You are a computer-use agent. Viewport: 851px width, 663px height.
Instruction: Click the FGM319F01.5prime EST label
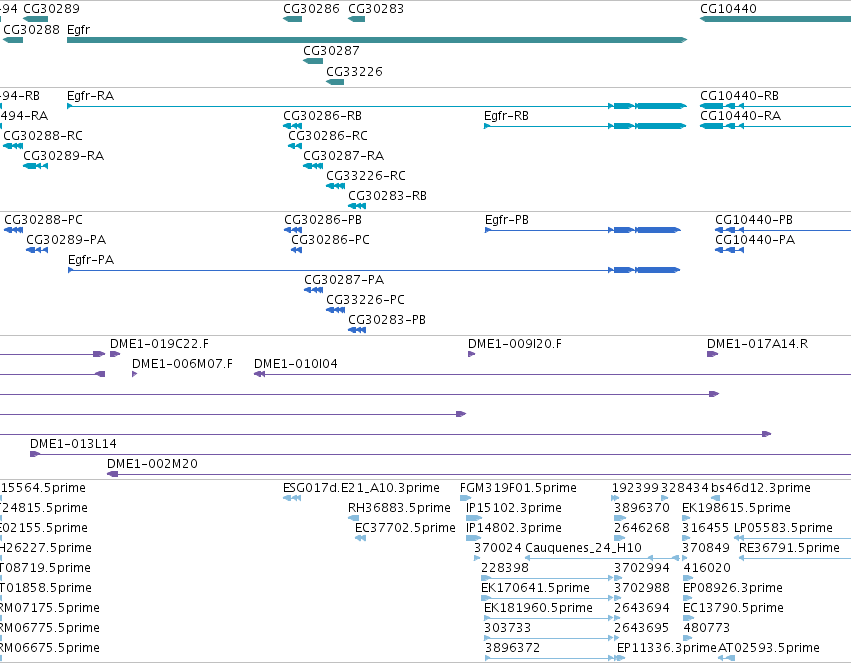pos(518,488)
